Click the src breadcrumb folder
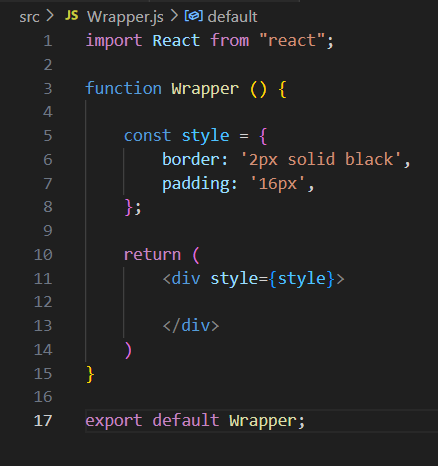The image size is (438, 466). pos(29,17)
